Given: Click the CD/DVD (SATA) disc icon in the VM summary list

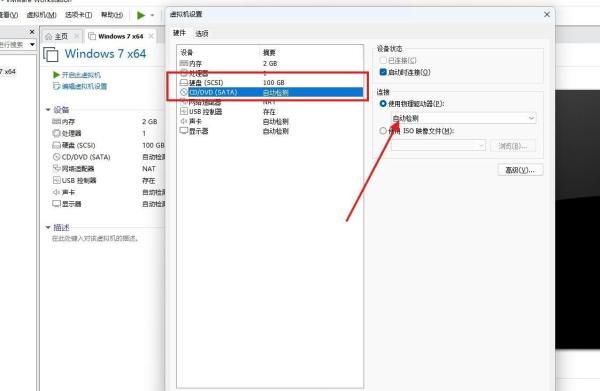Looking at the screenshot, I should coord(56,157).
